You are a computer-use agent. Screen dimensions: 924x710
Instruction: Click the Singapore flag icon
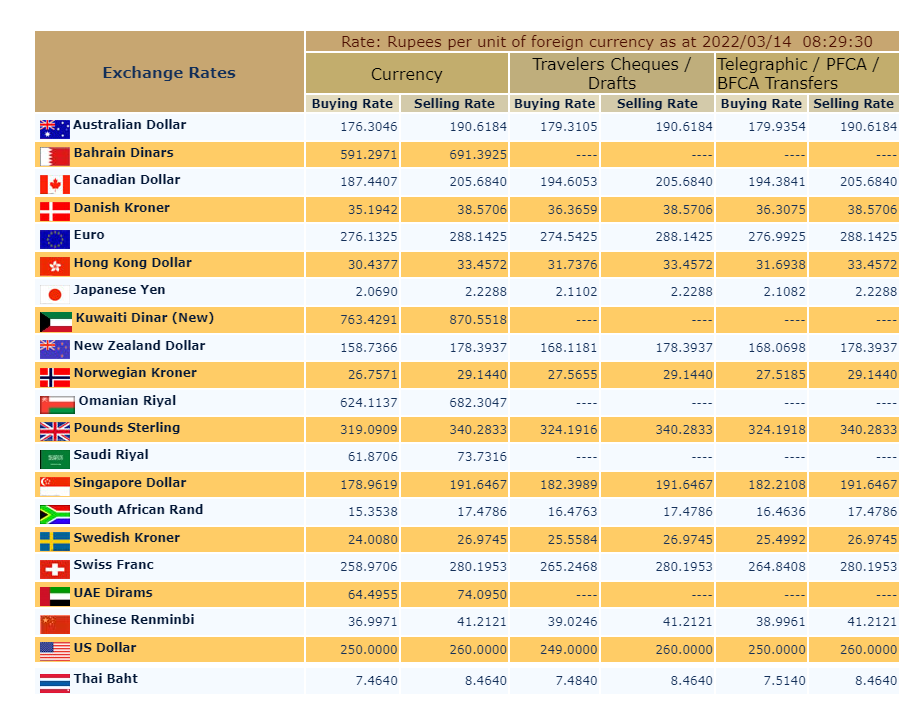click(x=55, y=487)
